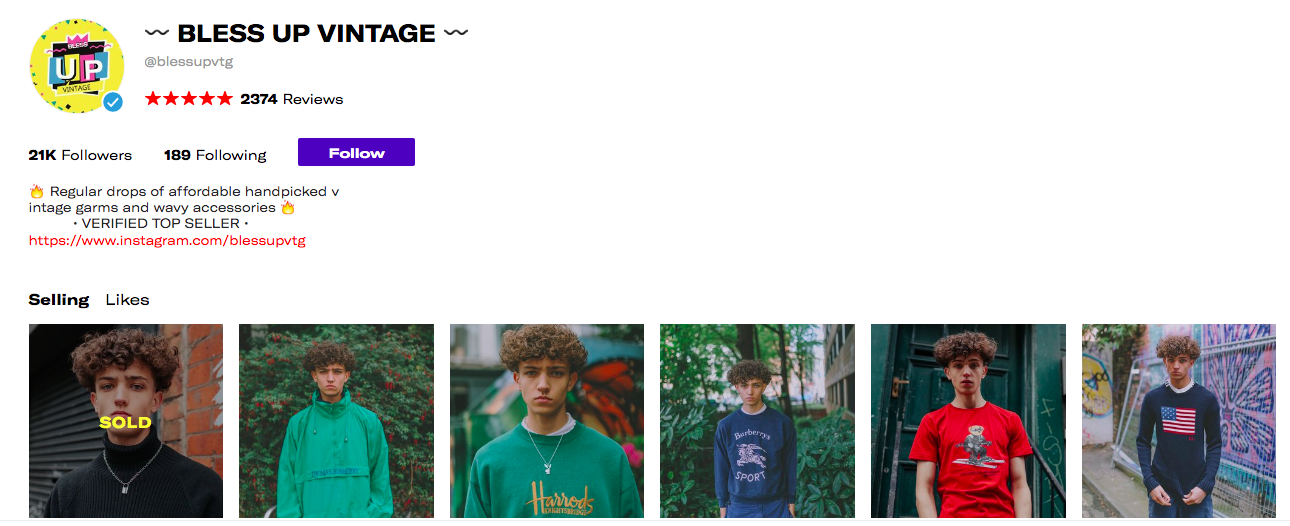The image size is (1290, 526).
Task: Click the yellow SOLD label
Action: (x=126, y=422)
